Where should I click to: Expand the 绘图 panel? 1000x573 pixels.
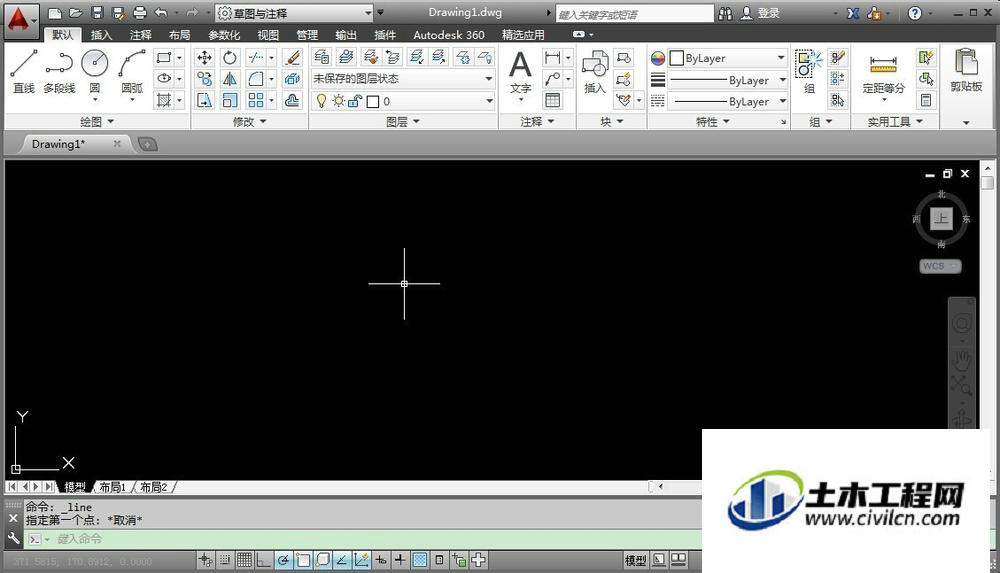pyautogui.click(x=97, y=121)
